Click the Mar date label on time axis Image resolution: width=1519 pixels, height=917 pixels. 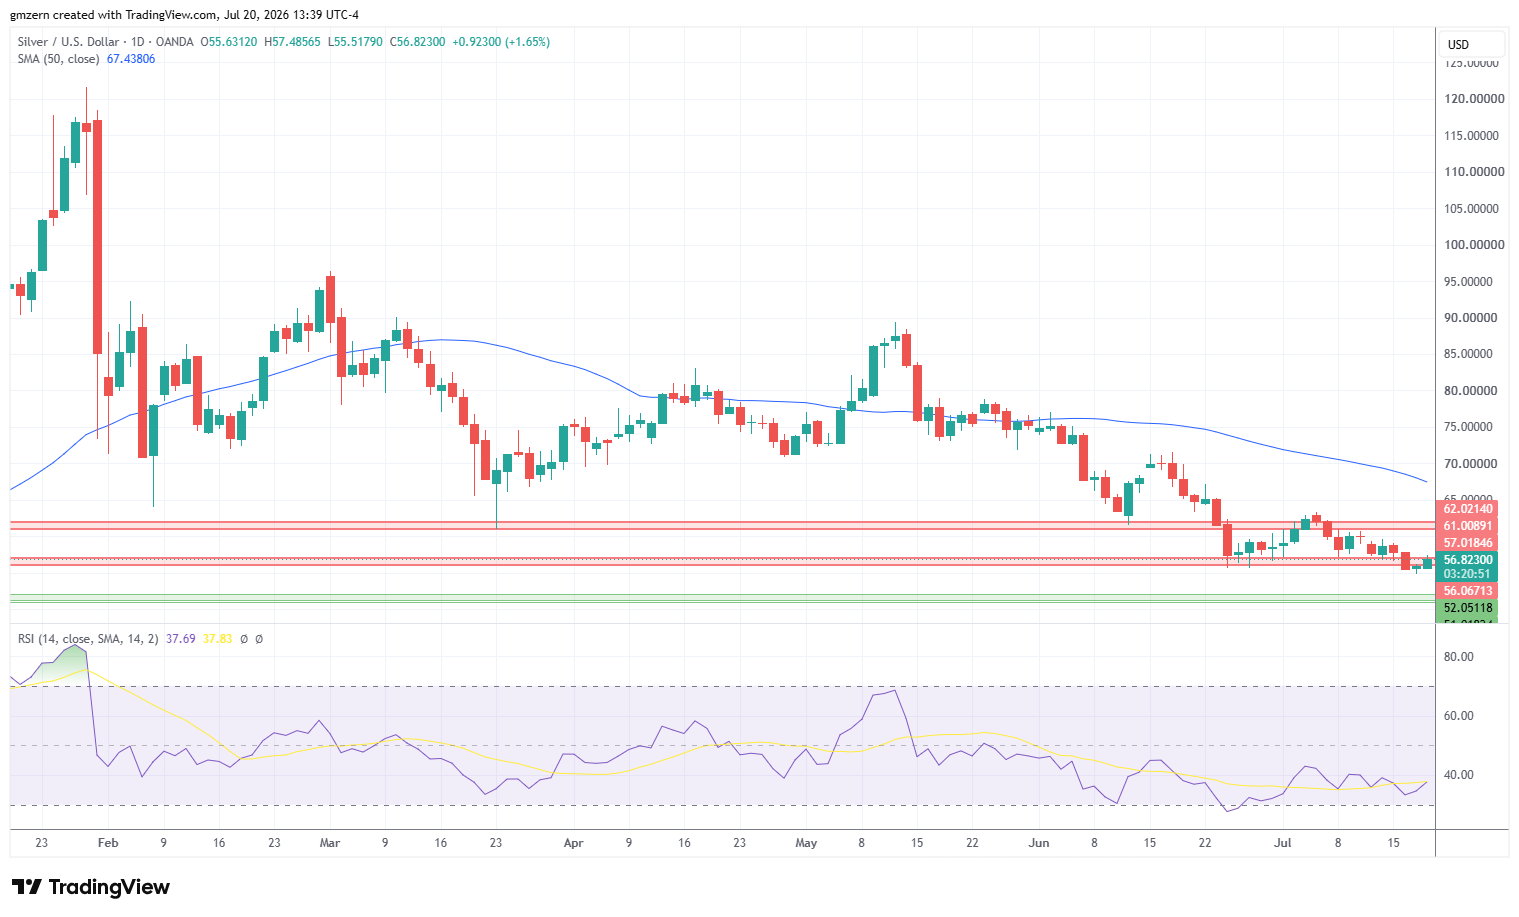330,843
